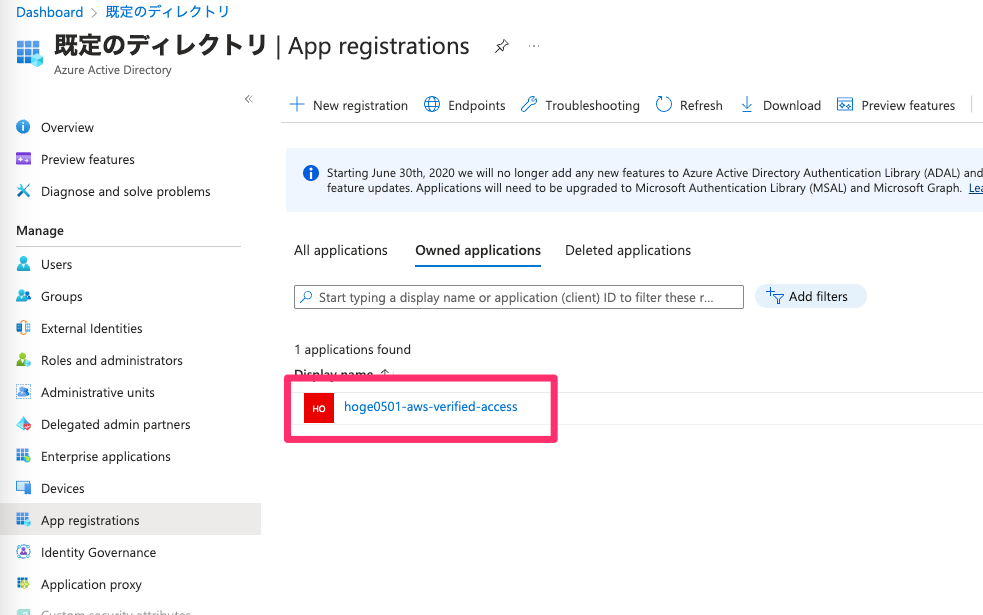The height and width of the screenshot is (615, 983).
Task: Pin the App registrations blade
Action: [502, 46]
